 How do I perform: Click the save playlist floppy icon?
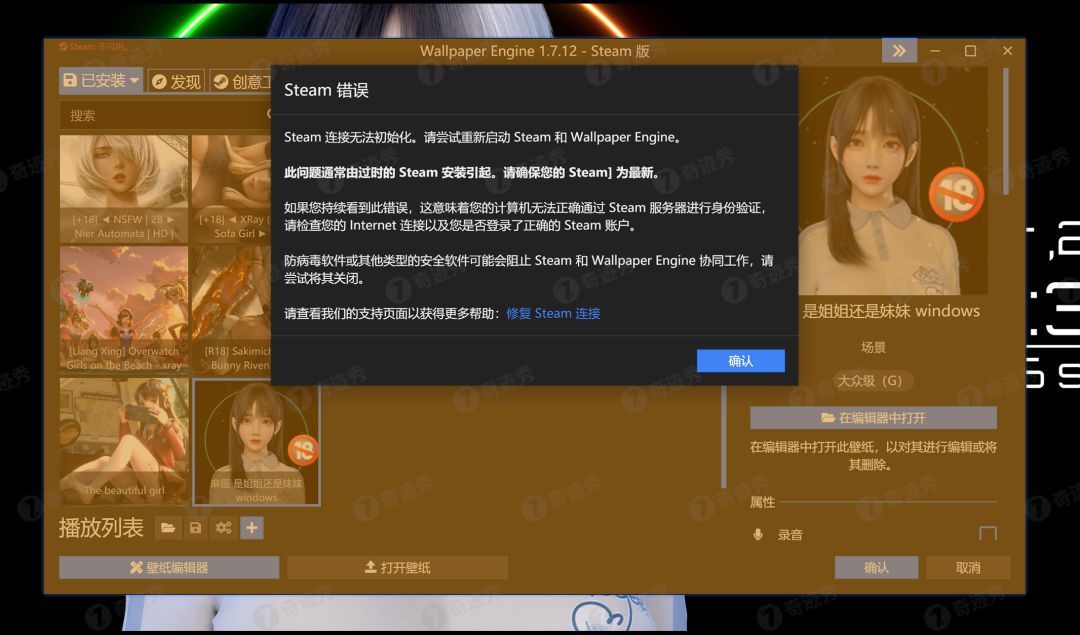point(196,528)
